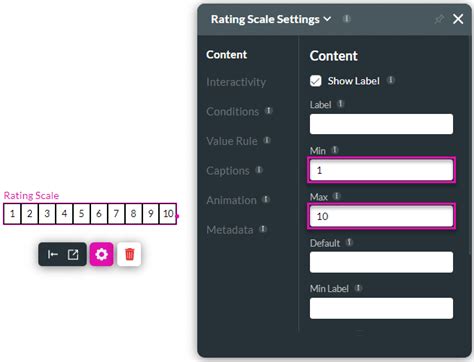Click into the Max input field
The width and height of the screenshot is (474, 362).
pyautogui.click(x=381, y=216)
